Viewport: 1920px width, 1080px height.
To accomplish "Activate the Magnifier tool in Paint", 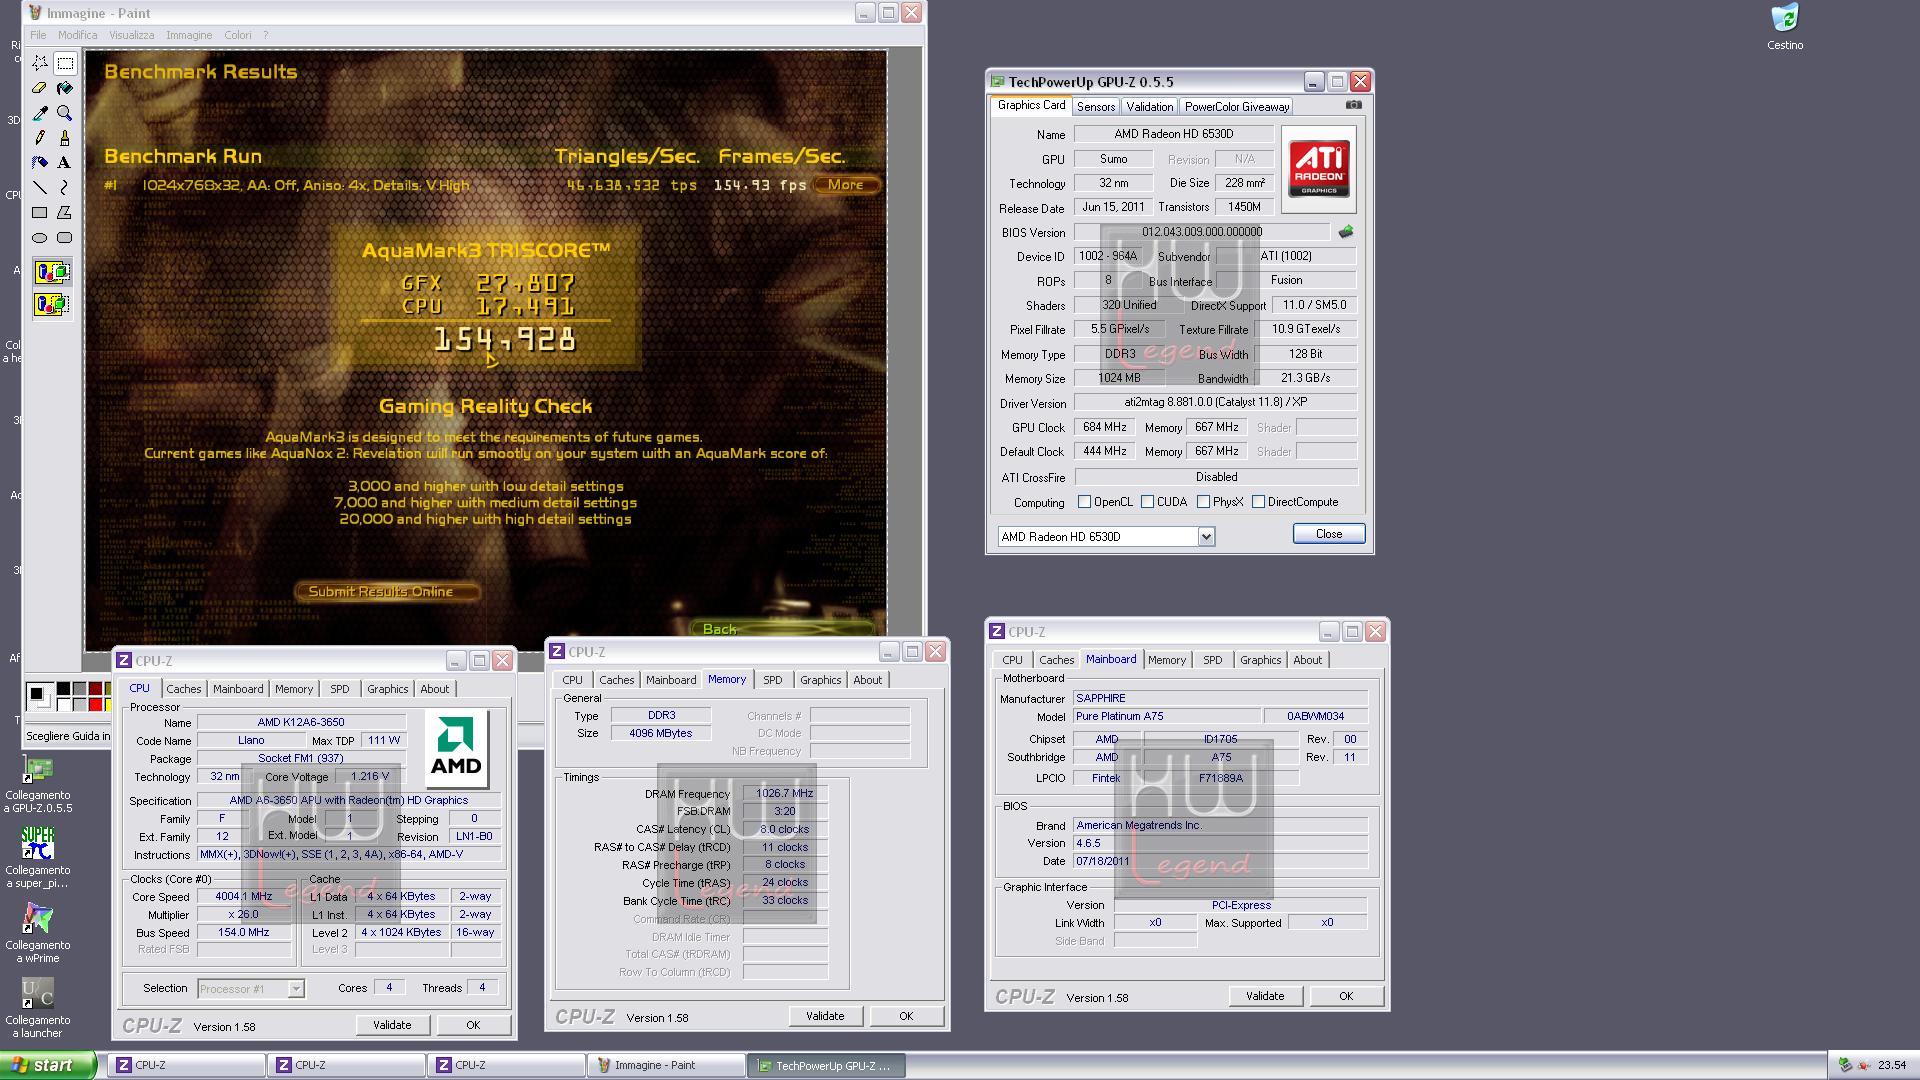I will (x=65, y=113).
